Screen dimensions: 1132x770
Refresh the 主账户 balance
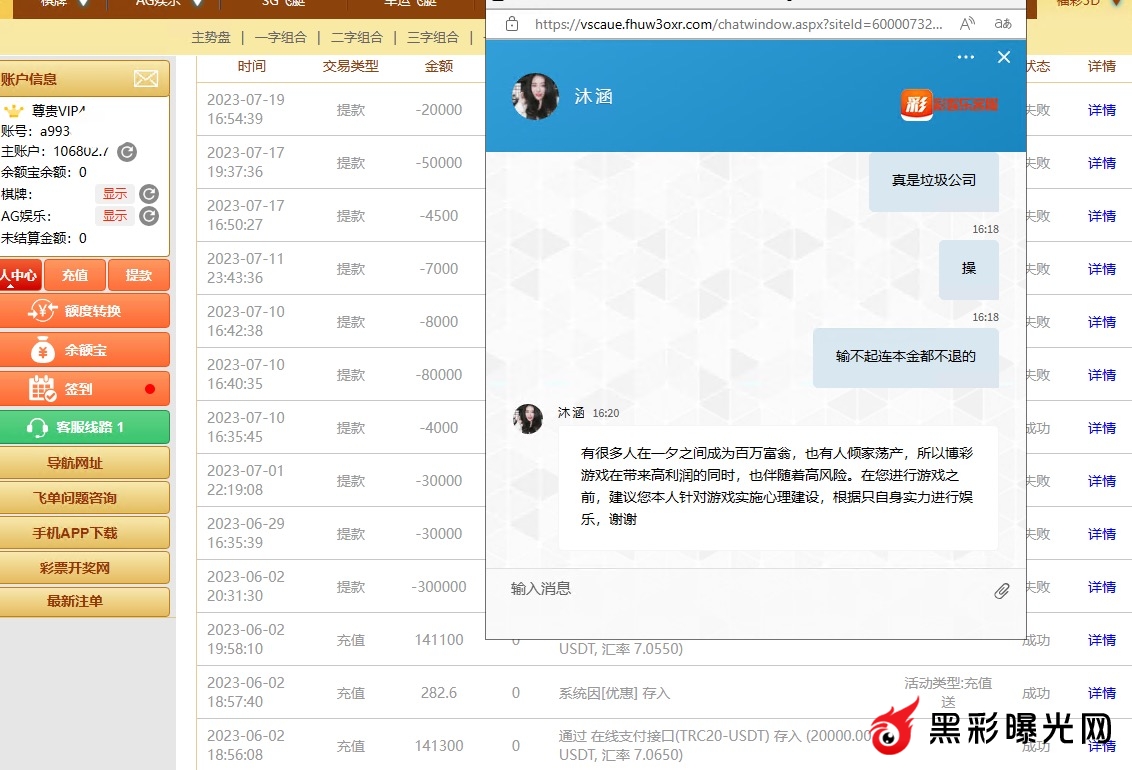click(127, 152)
